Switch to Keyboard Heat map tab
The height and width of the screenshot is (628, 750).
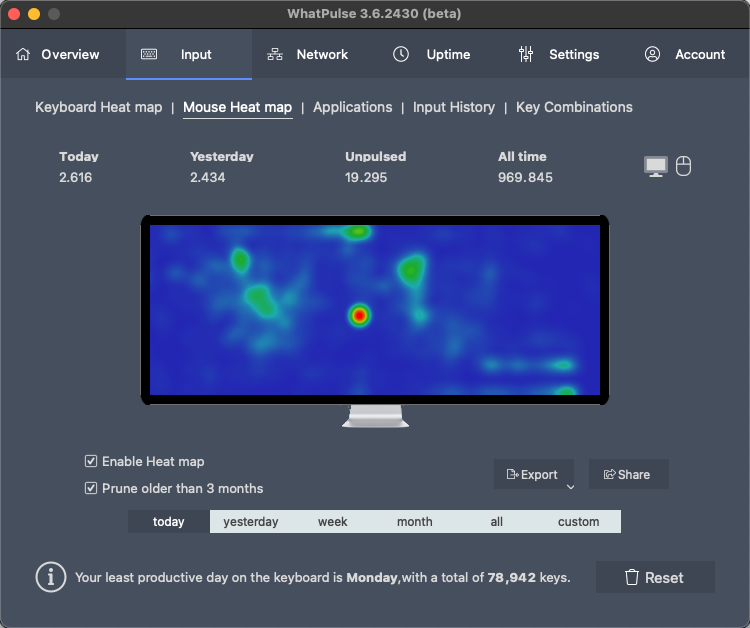[x=98, y=107]
